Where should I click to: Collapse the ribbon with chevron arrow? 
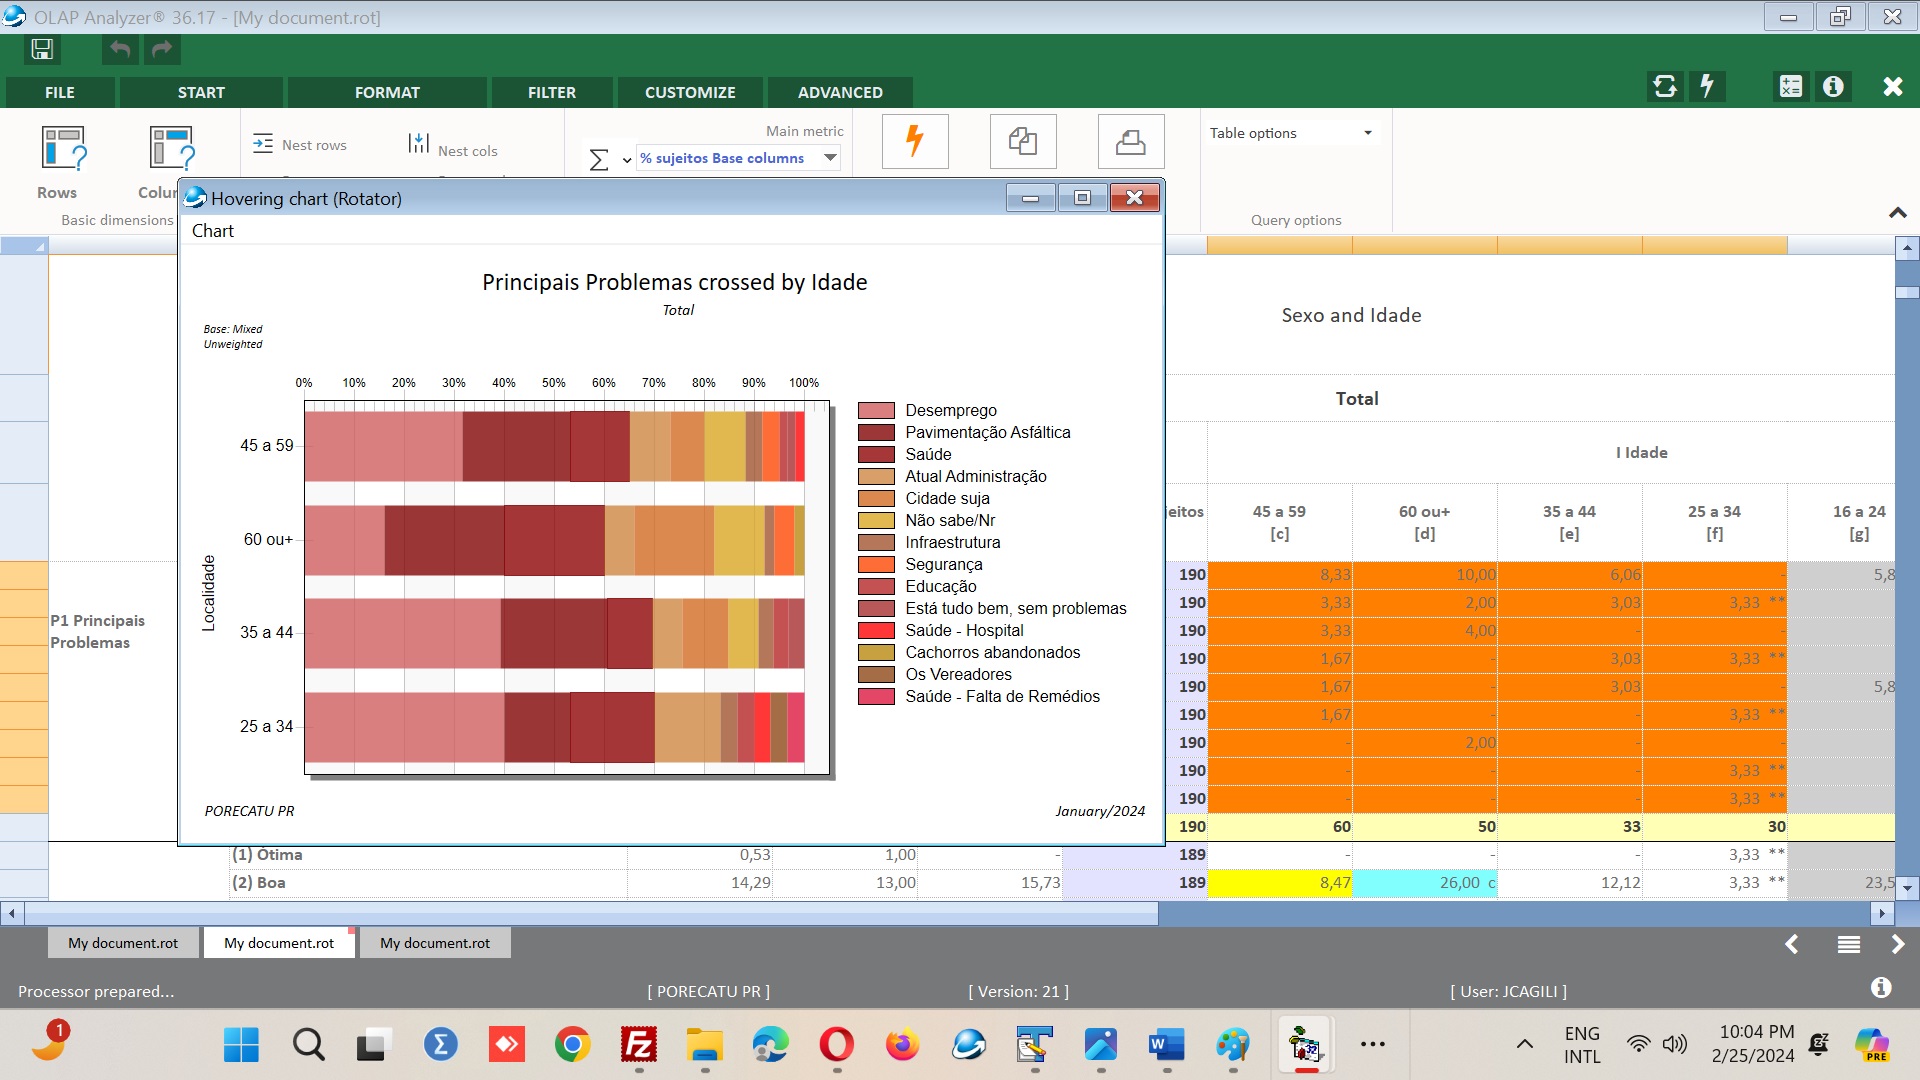coord(1897,213)
